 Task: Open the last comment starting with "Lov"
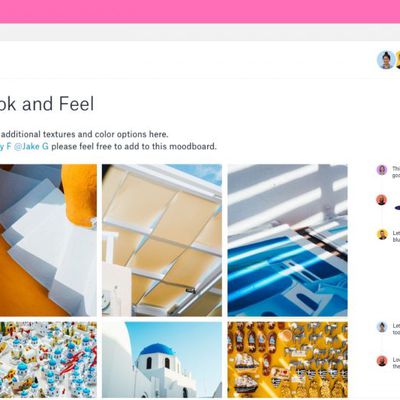click(396, 363)
